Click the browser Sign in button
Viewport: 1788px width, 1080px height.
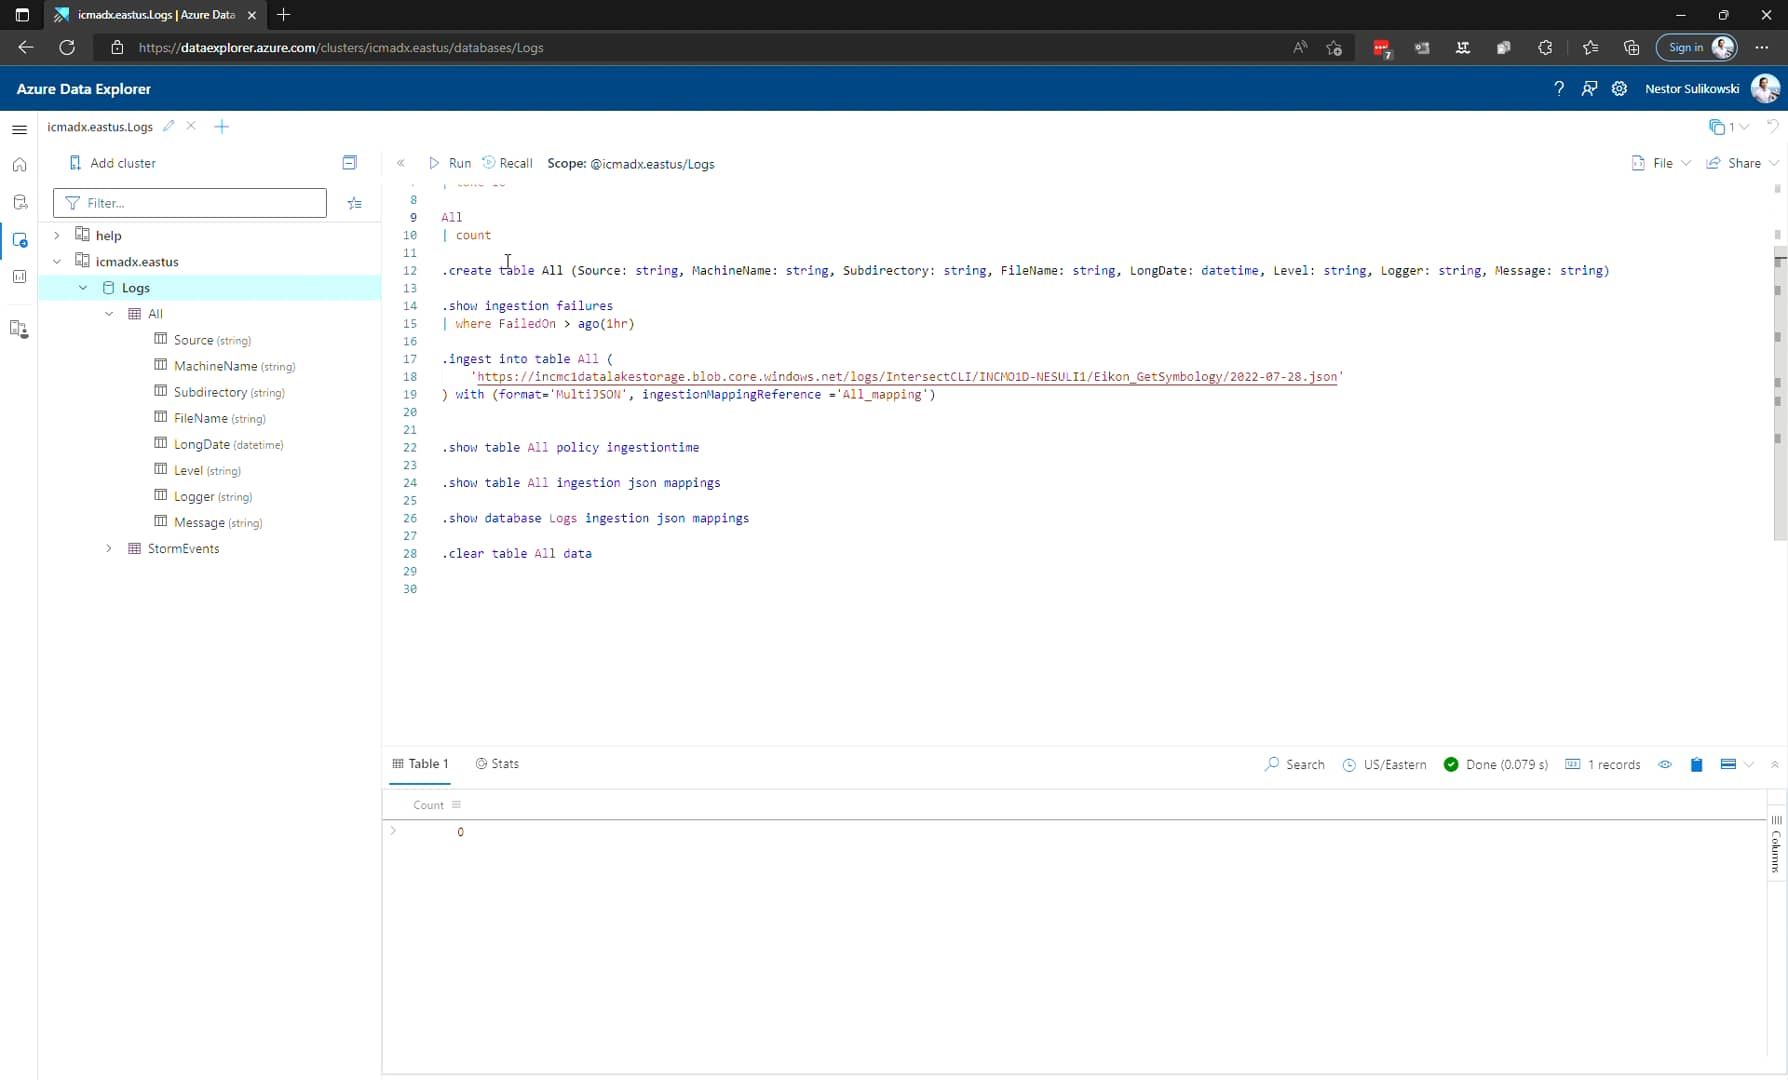coord(1697,47)
